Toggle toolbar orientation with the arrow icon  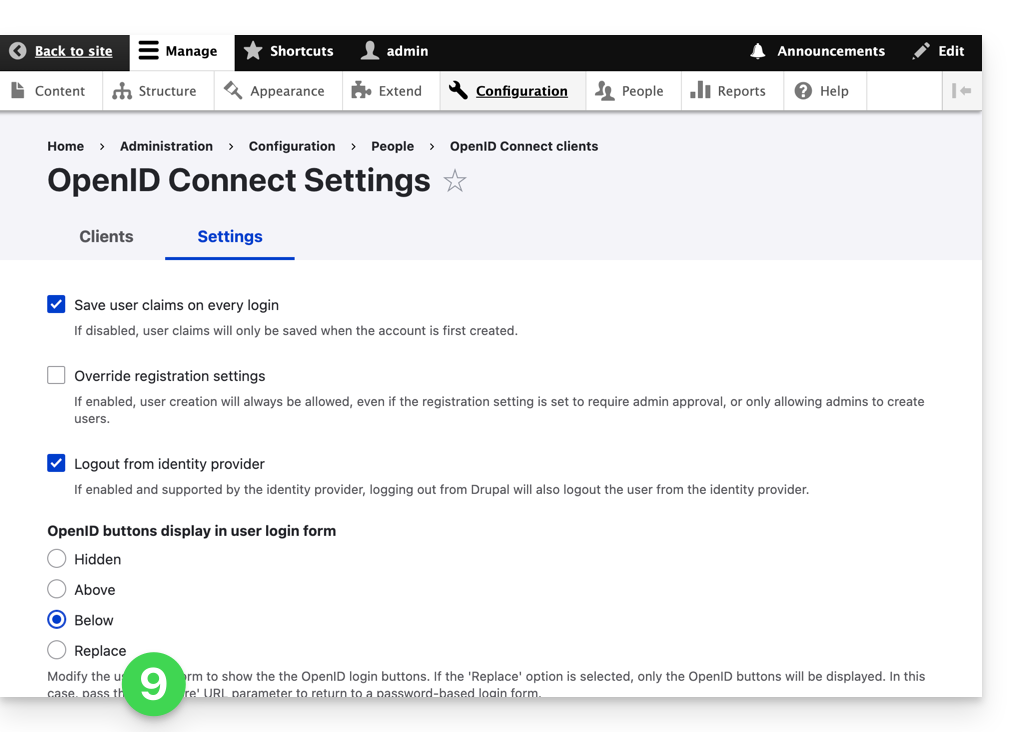click(961, 91)
